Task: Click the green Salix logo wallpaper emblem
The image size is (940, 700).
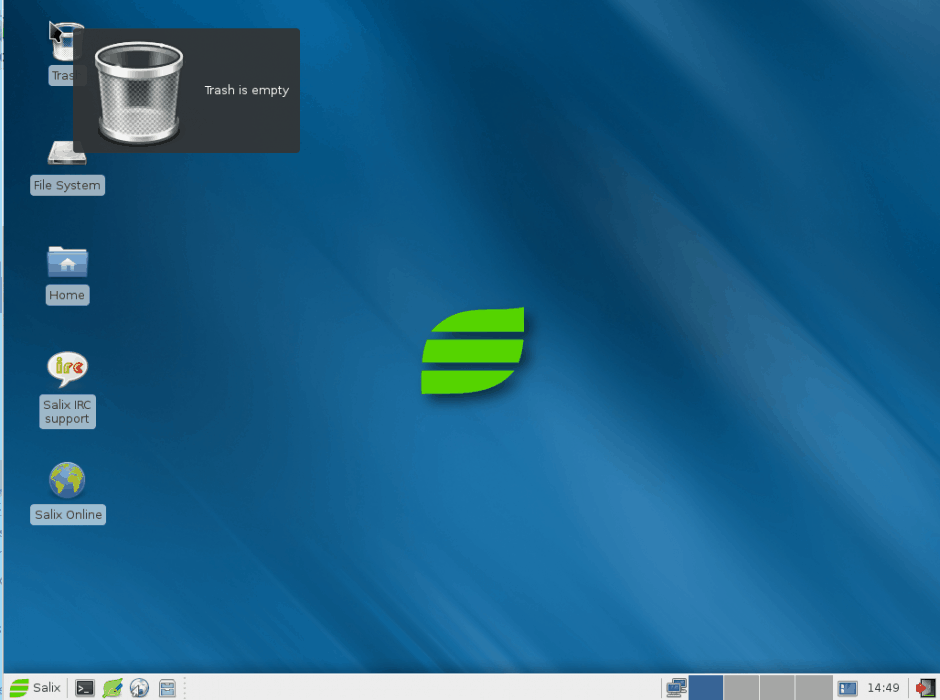Action: (x=473, y=352)
